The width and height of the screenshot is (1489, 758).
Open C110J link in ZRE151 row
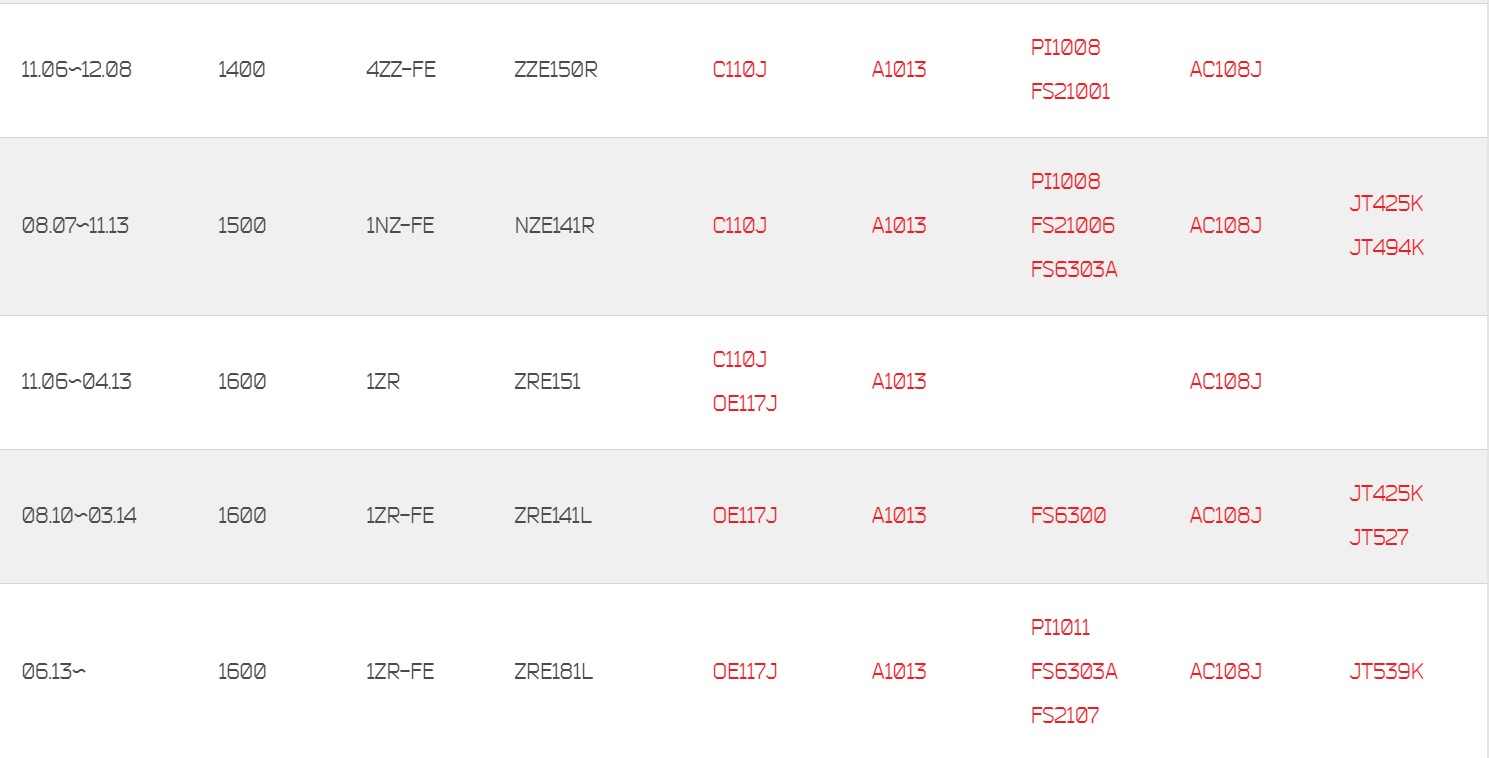coord(739,360)
